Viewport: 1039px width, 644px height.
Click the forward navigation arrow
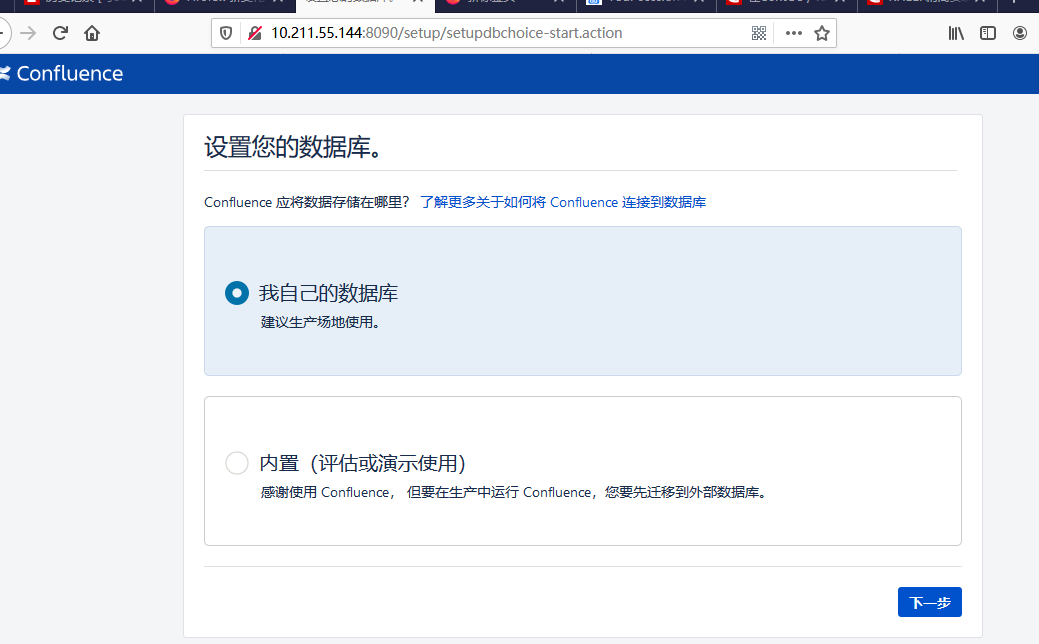[x=28, y=33]
